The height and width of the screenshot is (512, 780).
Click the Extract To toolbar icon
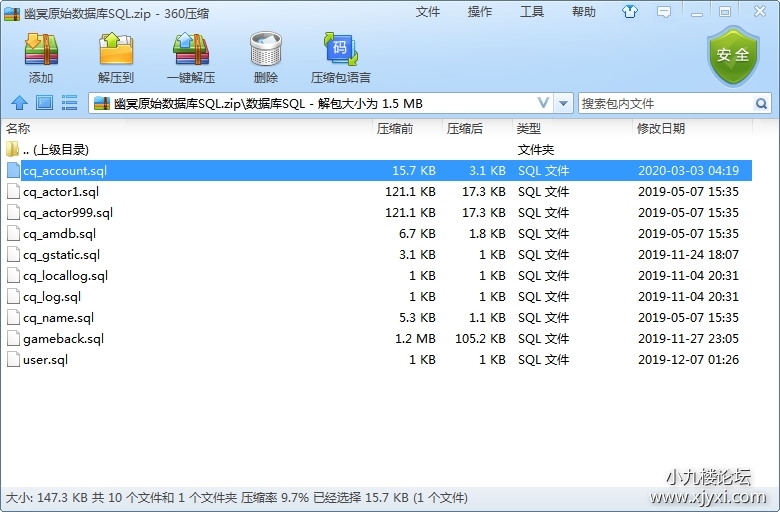click(x=116, y=57)
